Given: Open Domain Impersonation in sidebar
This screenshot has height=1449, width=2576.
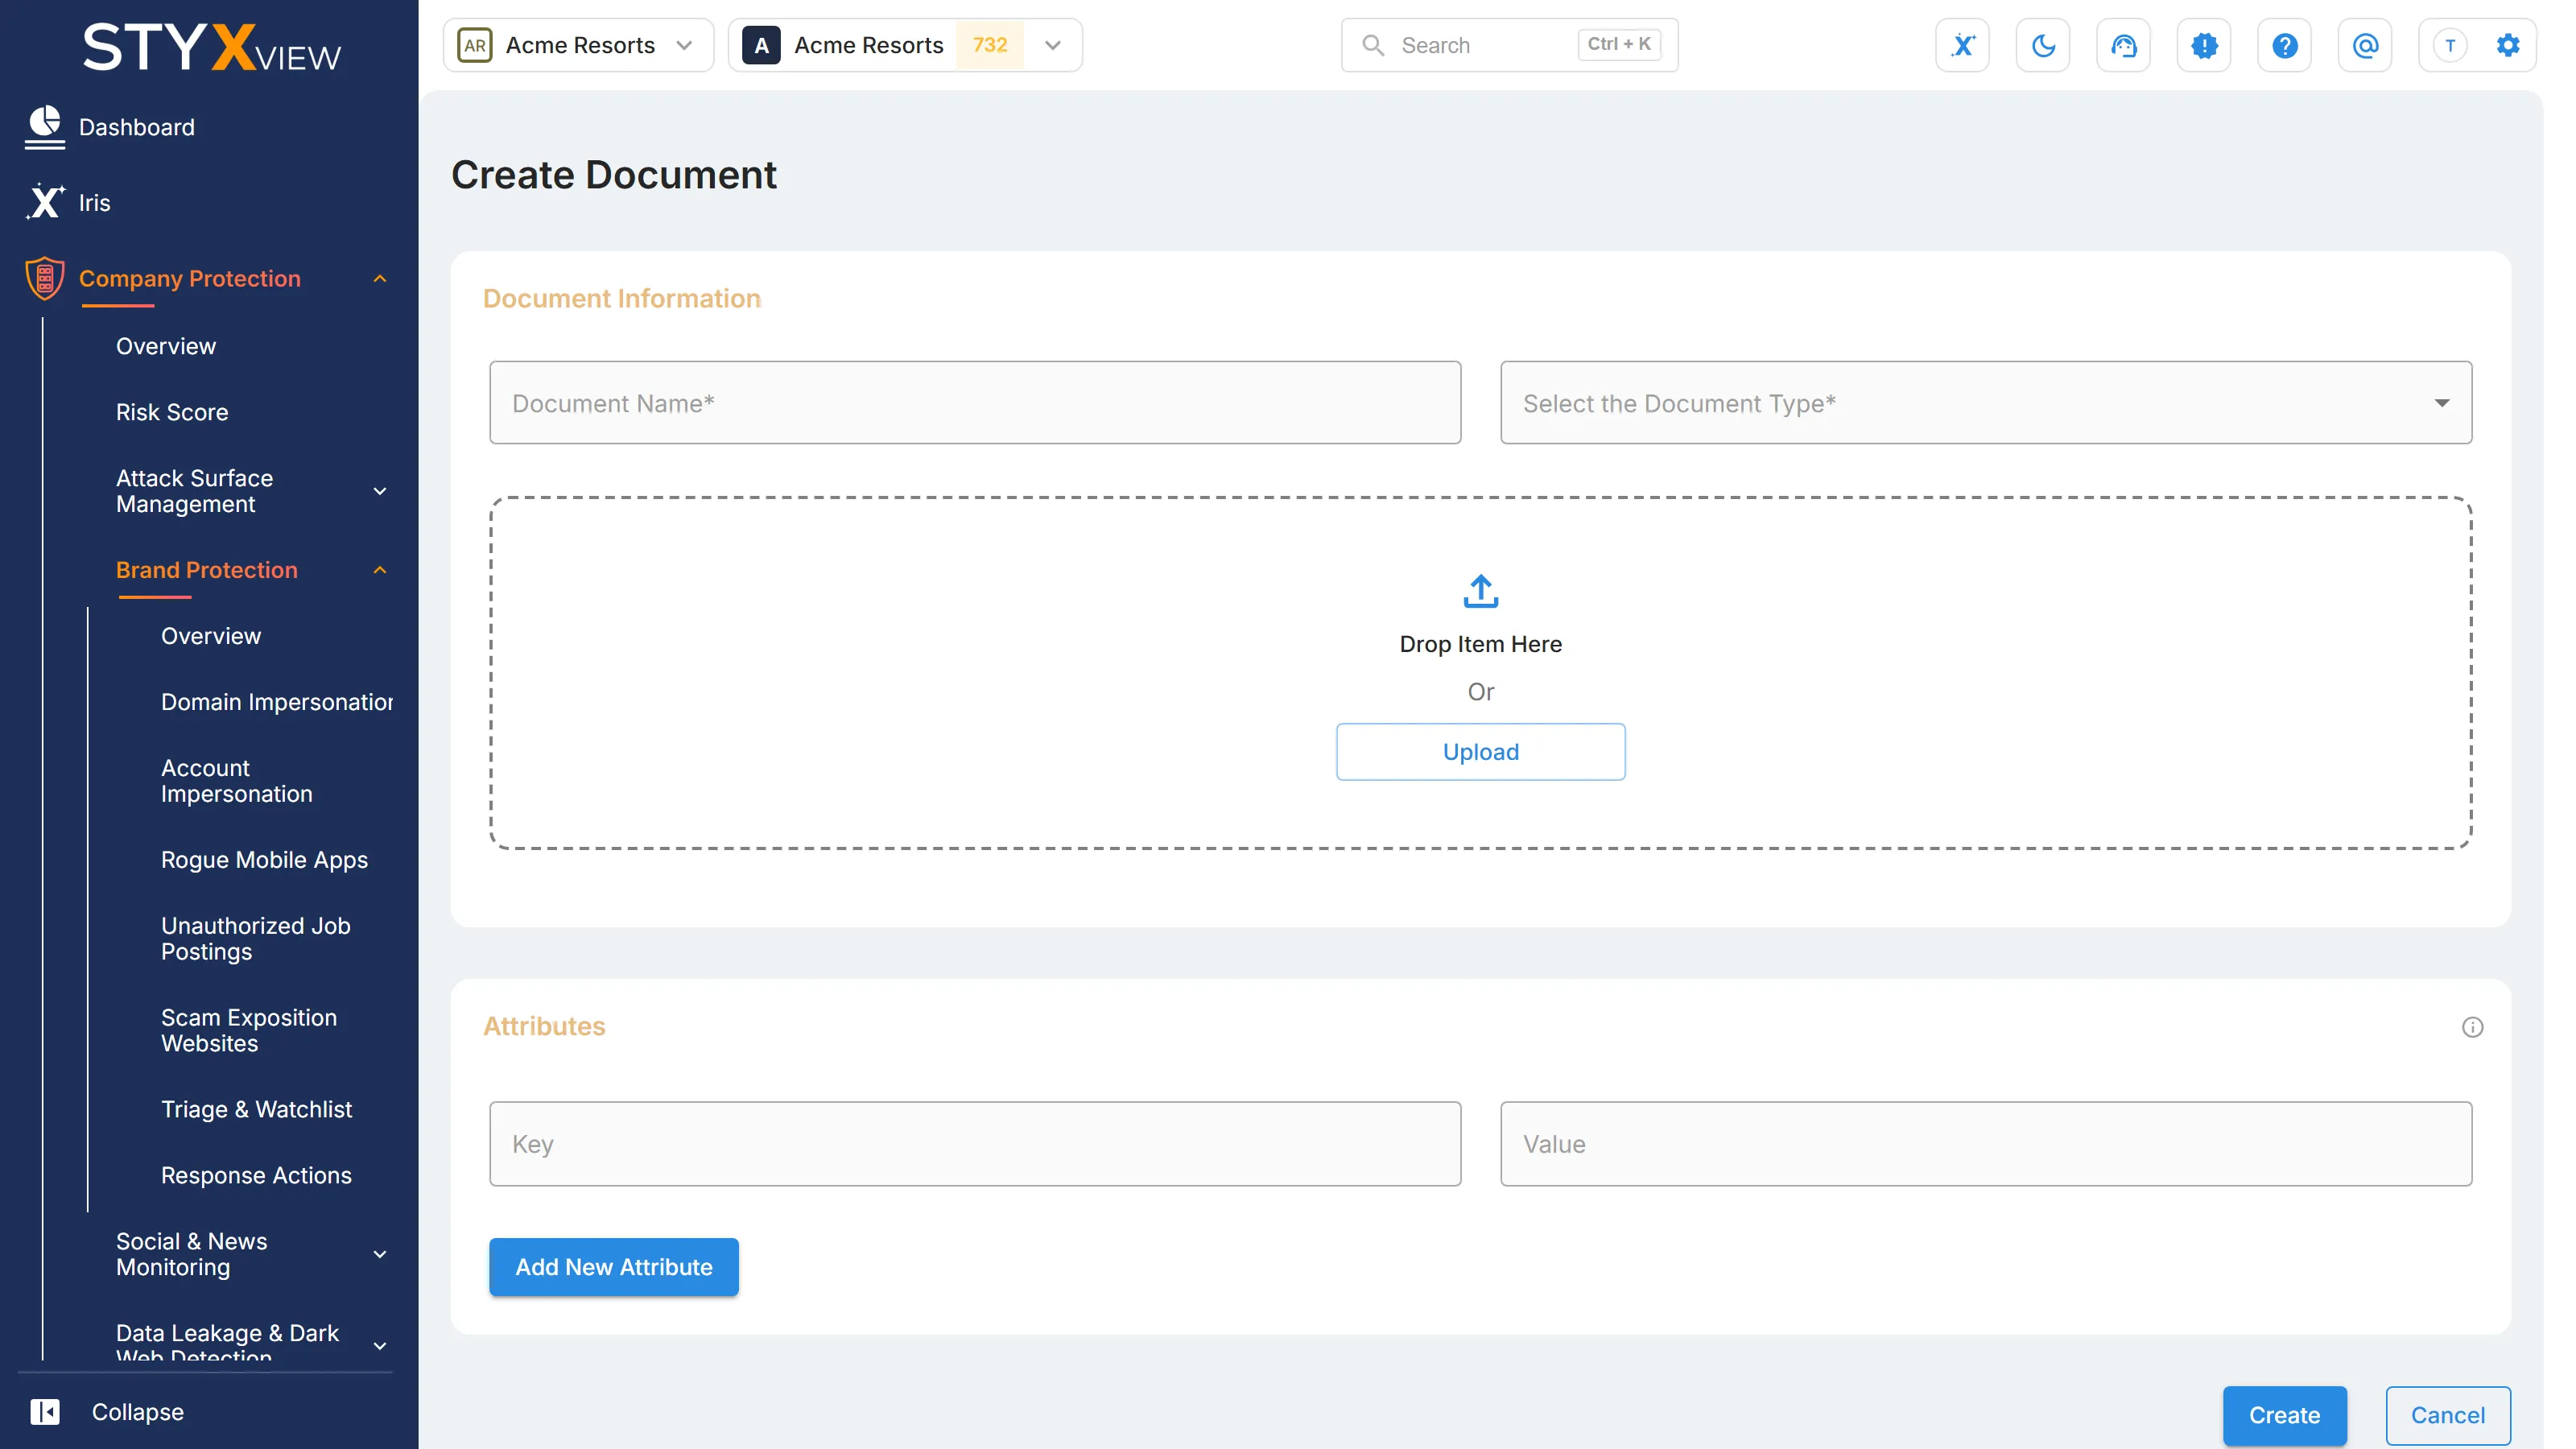Looking at the screenshot, I should [276, 702].
